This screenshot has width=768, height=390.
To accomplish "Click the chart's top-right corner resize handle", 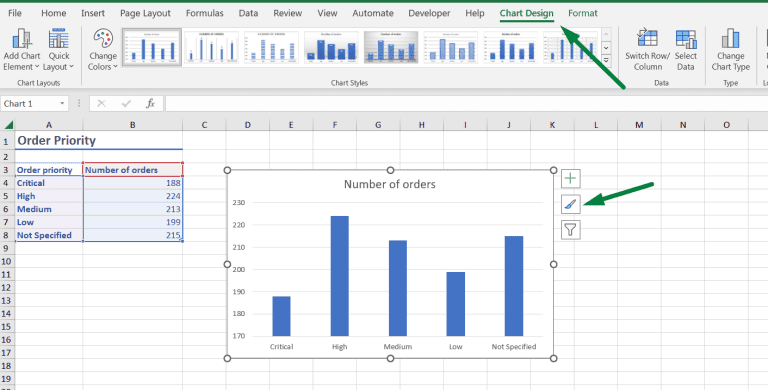I will click(x=553, y=170).
